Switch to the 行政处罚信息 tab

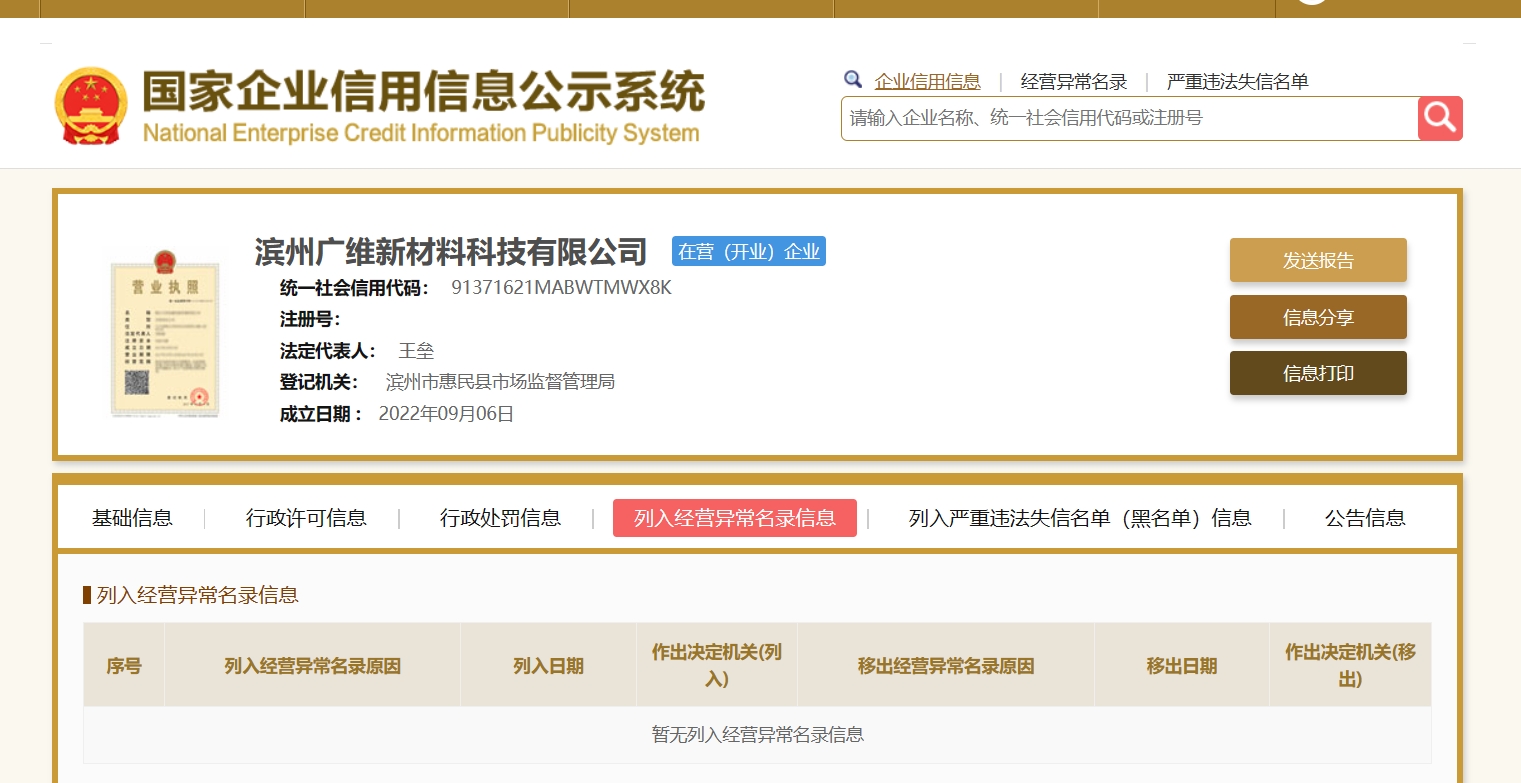point(500,518)
